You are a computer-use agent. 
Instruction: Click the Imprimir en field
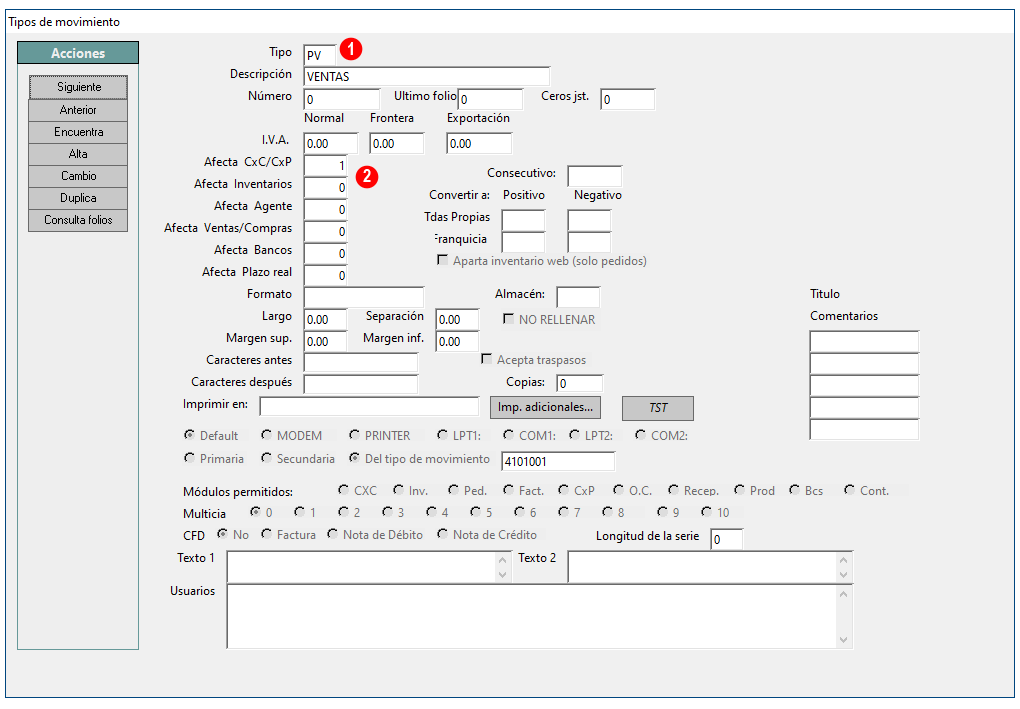click(x=369, y=407)
